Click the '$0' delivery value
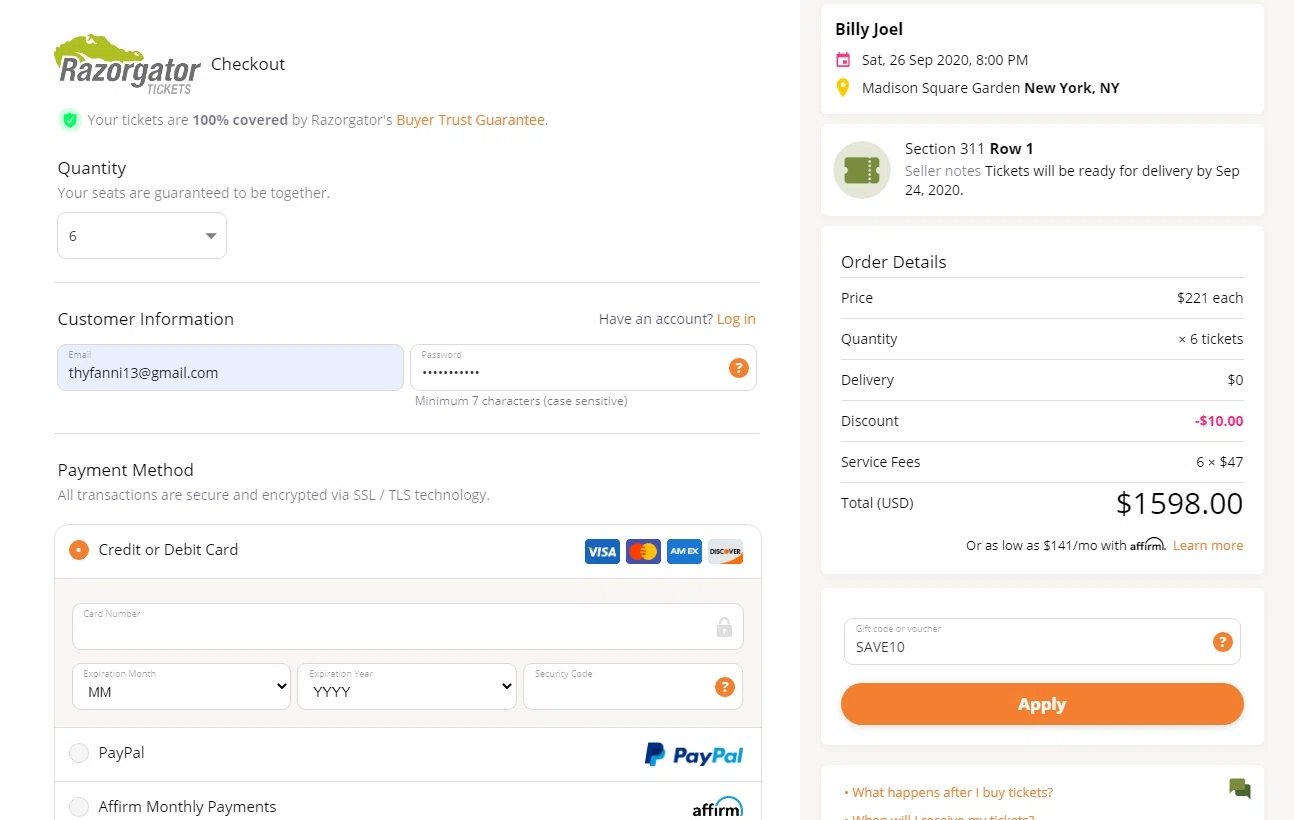1294x820 pixels. click(1235, 380)
